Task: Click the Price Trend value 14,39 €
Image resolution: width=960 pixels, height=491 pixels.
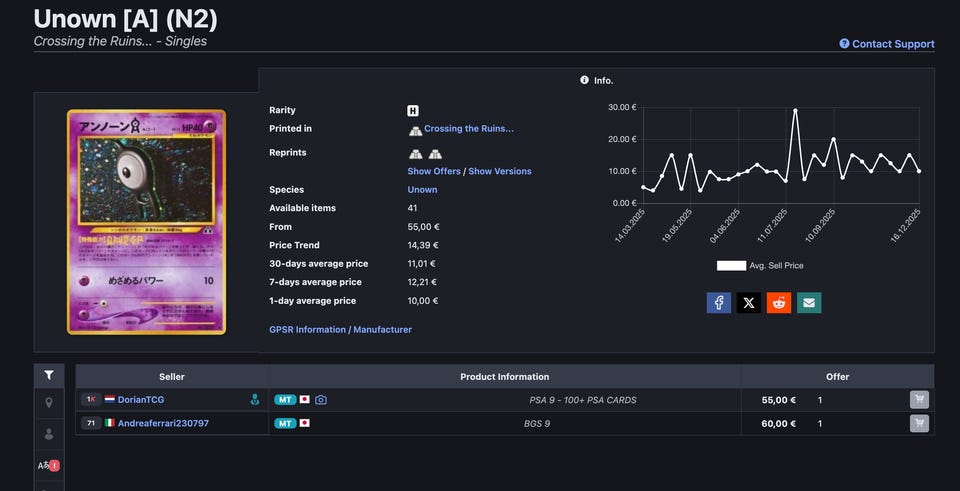Action: pyautogui.click(x=423, y=245)
